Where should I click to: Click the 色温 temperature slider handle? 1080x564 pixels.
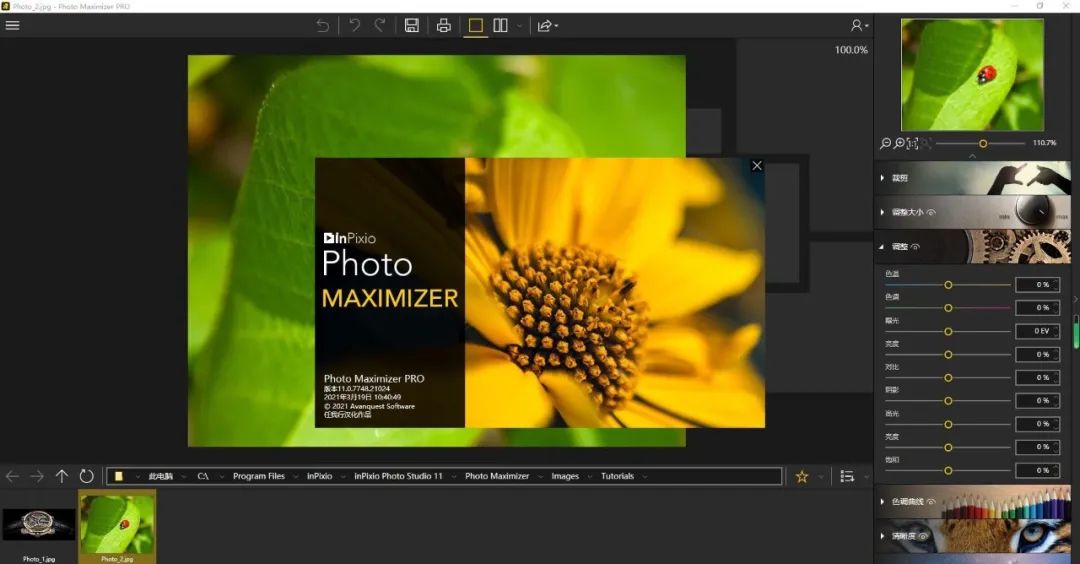948,284
